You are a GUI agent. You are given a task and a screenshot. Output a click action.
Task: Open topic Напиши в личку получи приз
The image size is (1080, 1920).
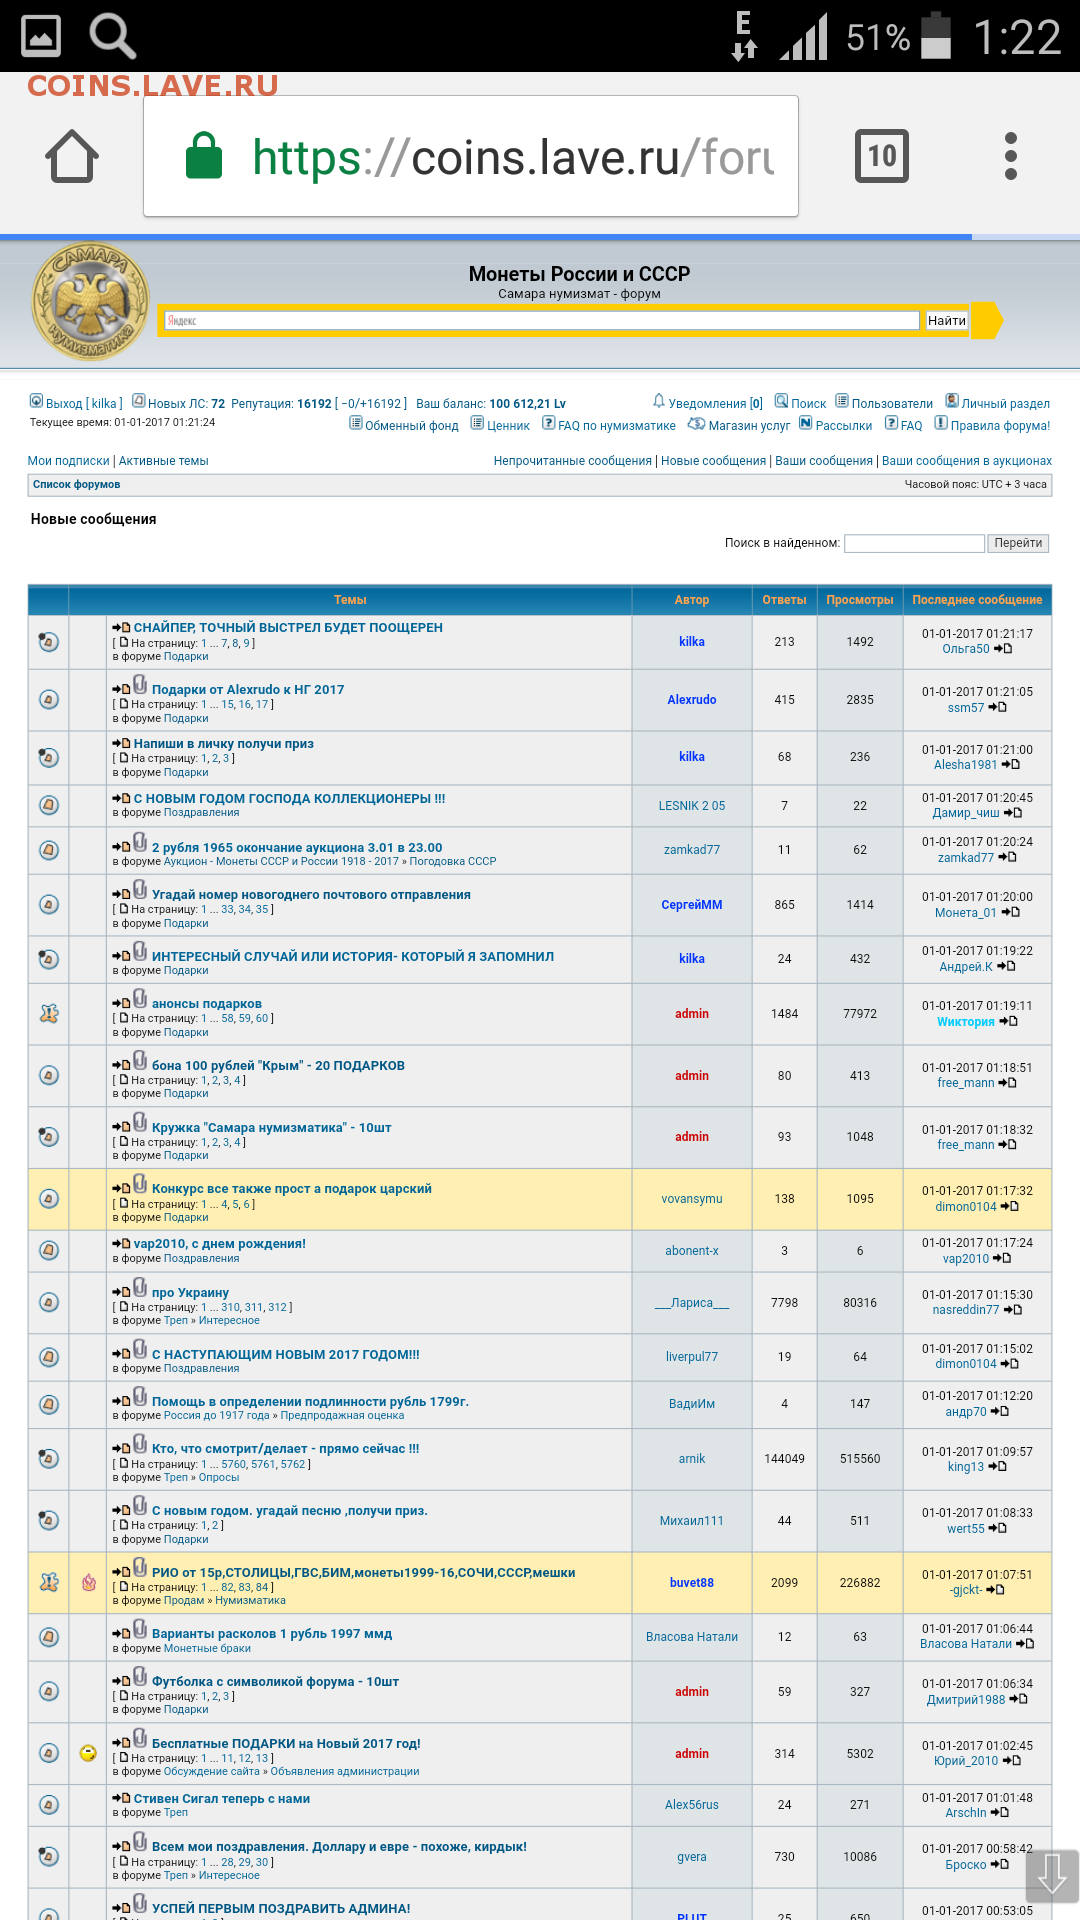pyautogui.click(x=224, y=744)
